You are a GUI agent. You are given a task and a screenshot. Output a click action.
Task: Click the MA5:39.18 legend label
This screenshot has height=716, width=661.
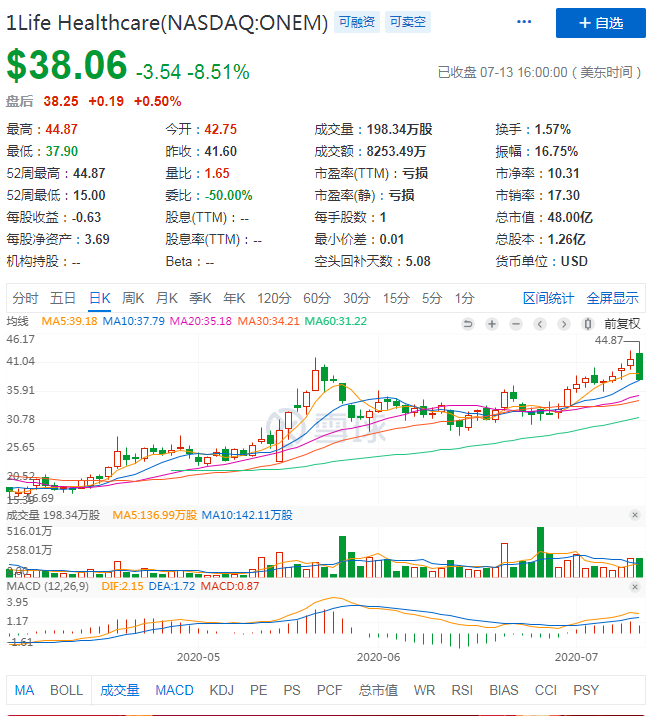coord(69,321)
